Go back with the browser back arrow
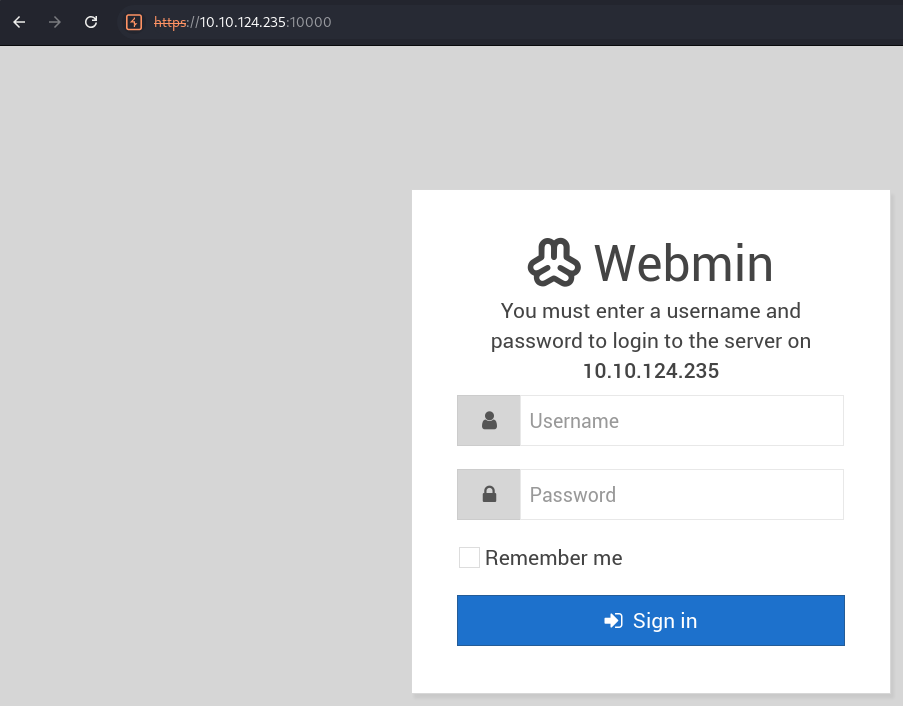 (19, 22)
